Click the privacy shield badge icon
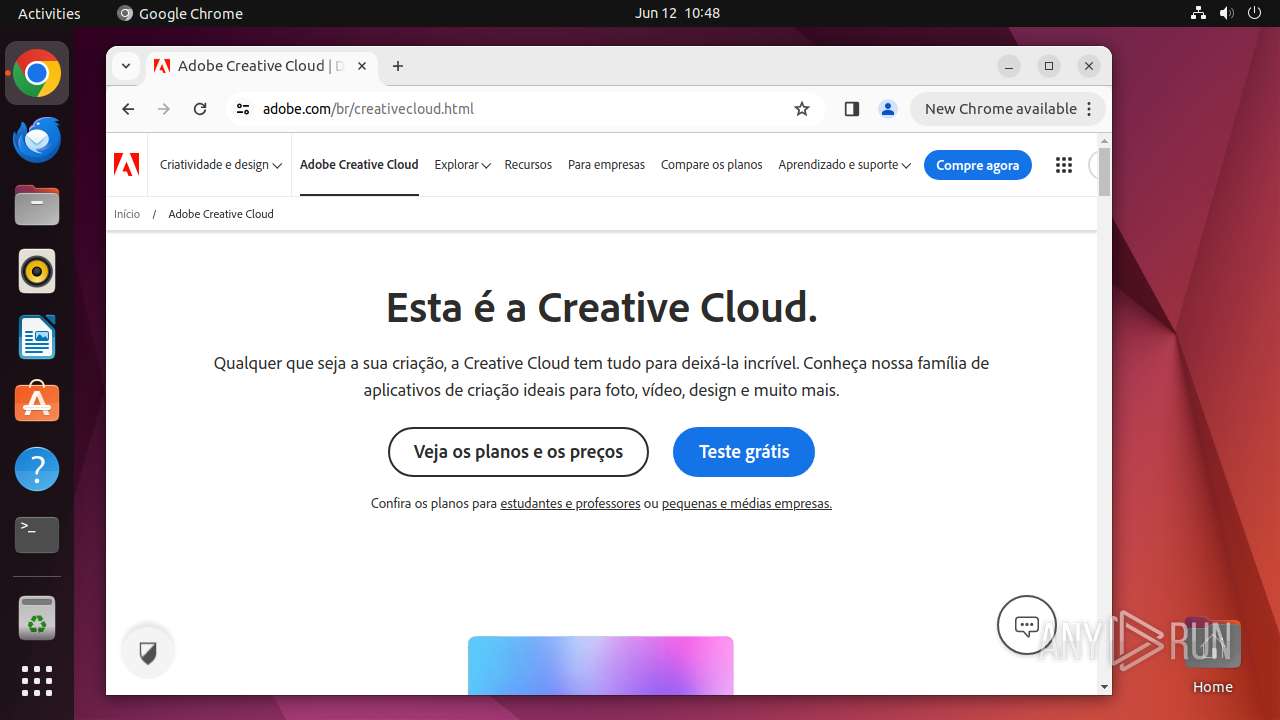 click(148, 653)
